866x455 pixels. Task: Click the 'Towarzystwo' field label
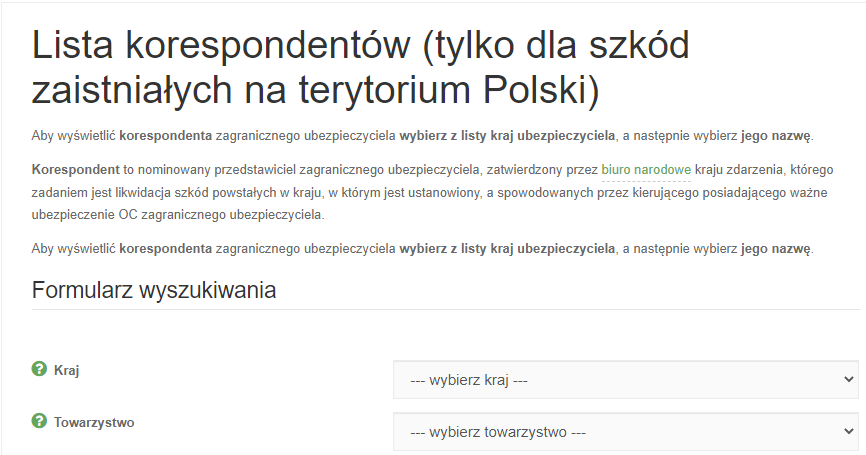tap(94, 422)
